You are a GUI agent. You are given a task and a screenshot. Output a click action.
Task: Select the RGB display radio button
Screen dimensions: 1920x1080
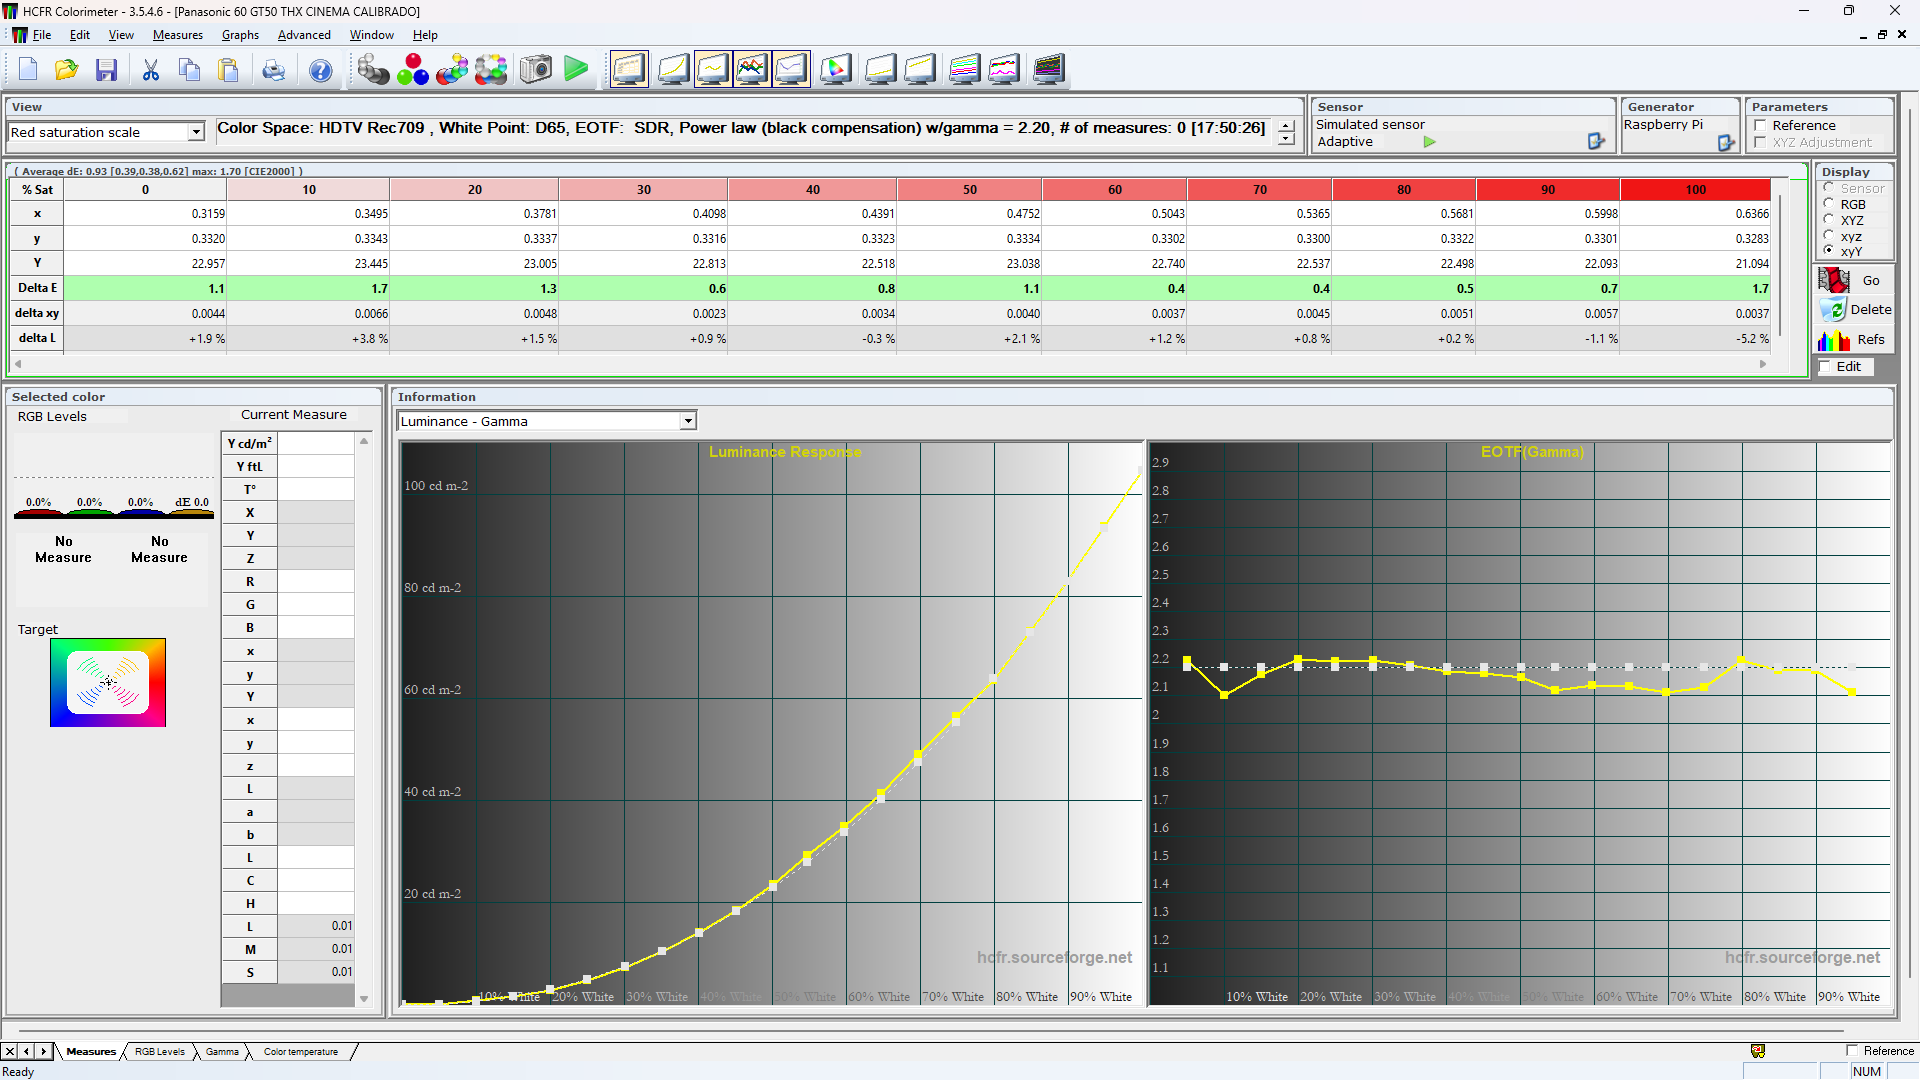click(x=1829, y=204)
